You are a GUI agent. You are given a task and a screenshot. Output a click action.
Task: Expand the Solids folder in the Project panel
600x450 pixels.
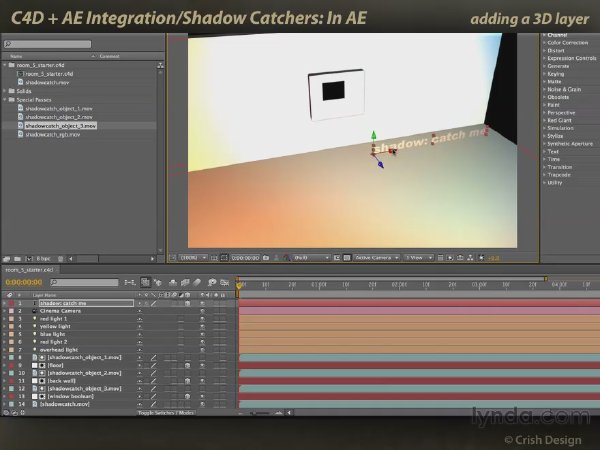pos(5,91)
